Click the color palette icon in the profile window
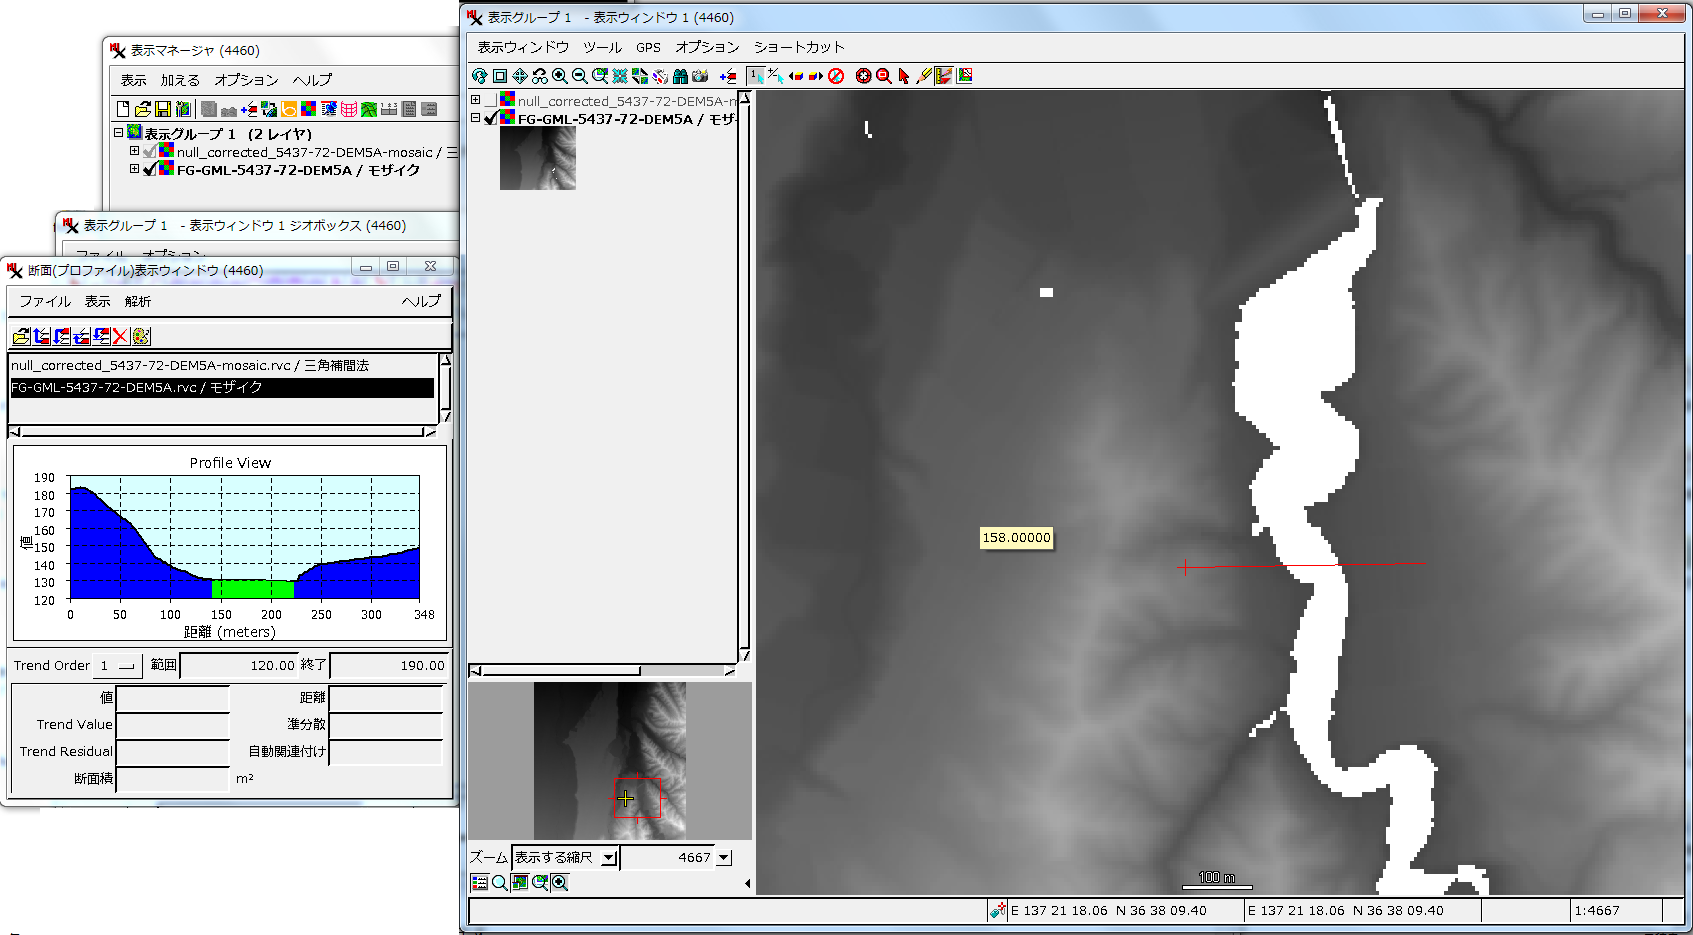 pyautogui.click(x=141, y=337)
